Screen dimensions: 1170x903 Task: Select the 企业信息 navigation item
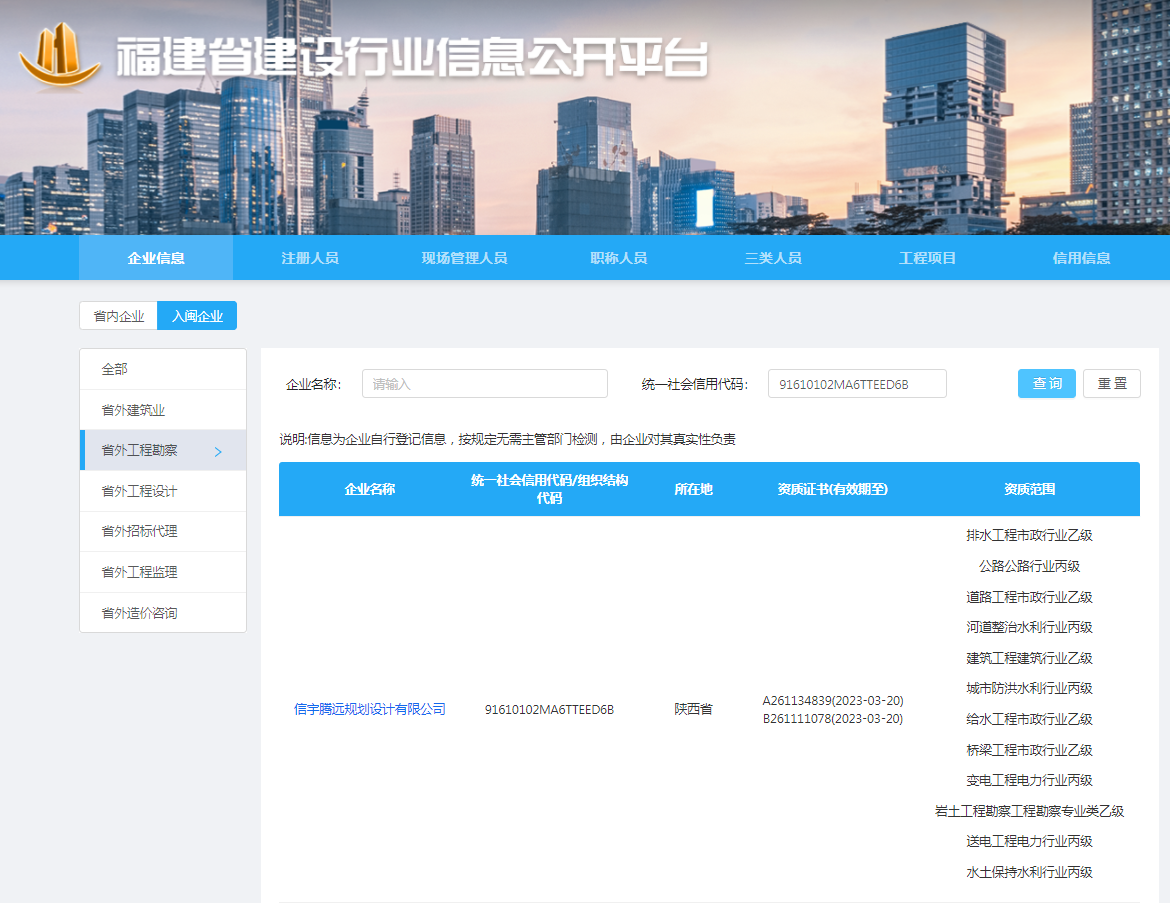pyautogui.click(x=155, y=257)
